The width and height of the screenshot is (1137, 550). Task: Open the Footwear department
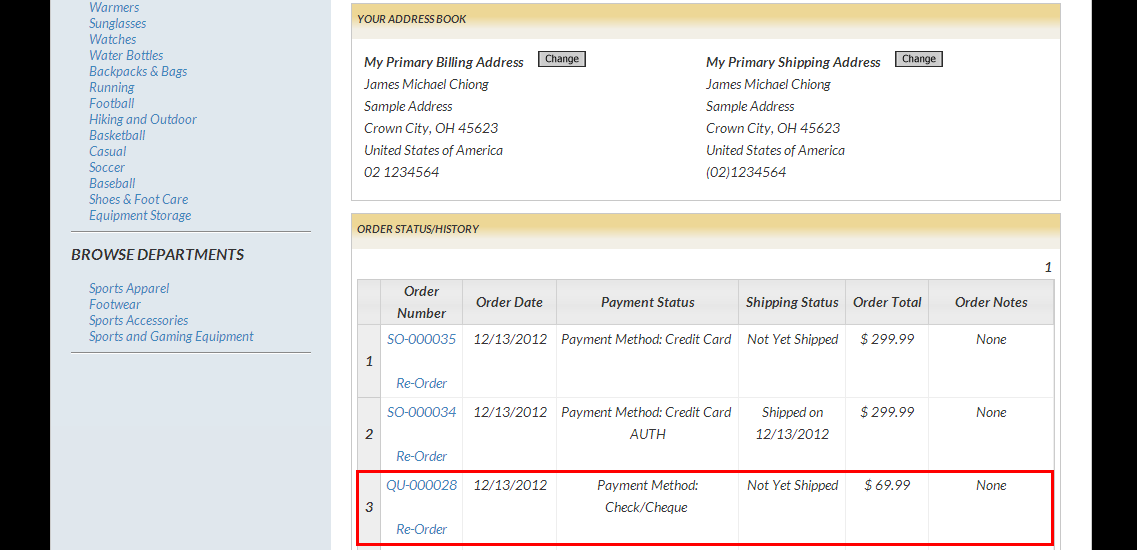[x=115, y=304]
